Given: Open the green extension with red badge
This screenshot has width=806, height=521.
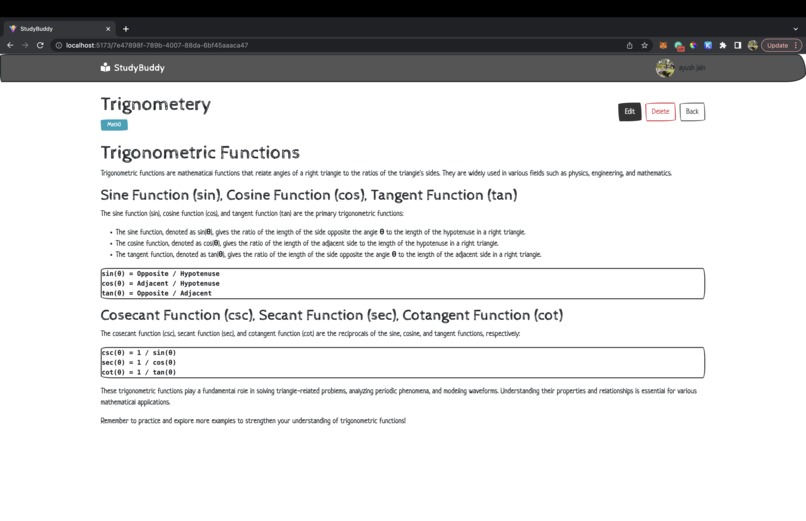Looking at the screenshot, I should (679, 46).
